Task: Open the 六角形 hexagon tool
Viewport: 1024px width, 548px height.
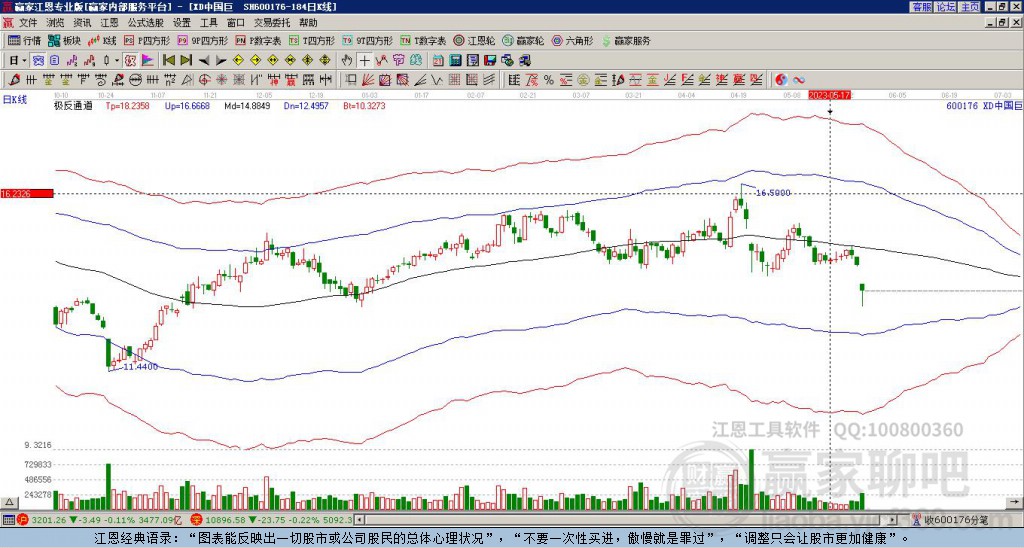Action: pos(573,40)
